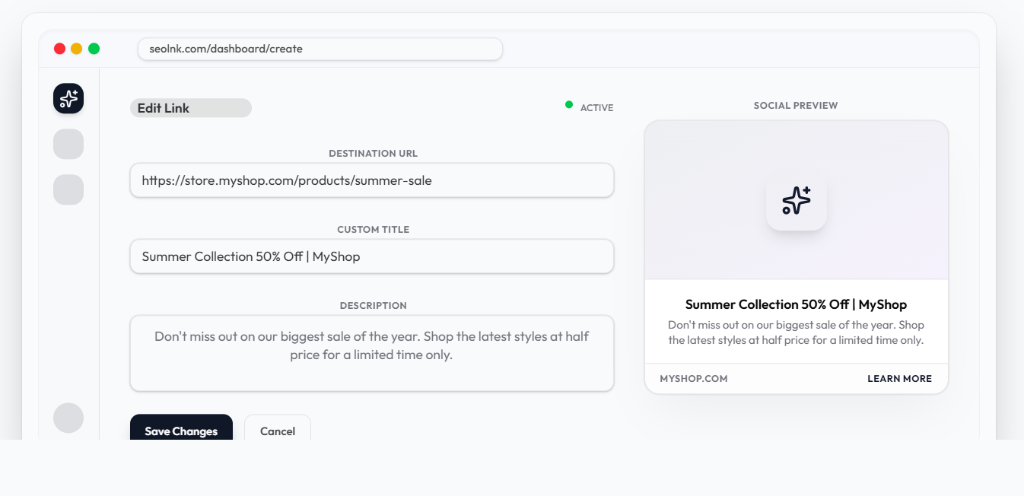
Task: Click the sparkle logo icon in the sidebar
Action: coord(68,98)
